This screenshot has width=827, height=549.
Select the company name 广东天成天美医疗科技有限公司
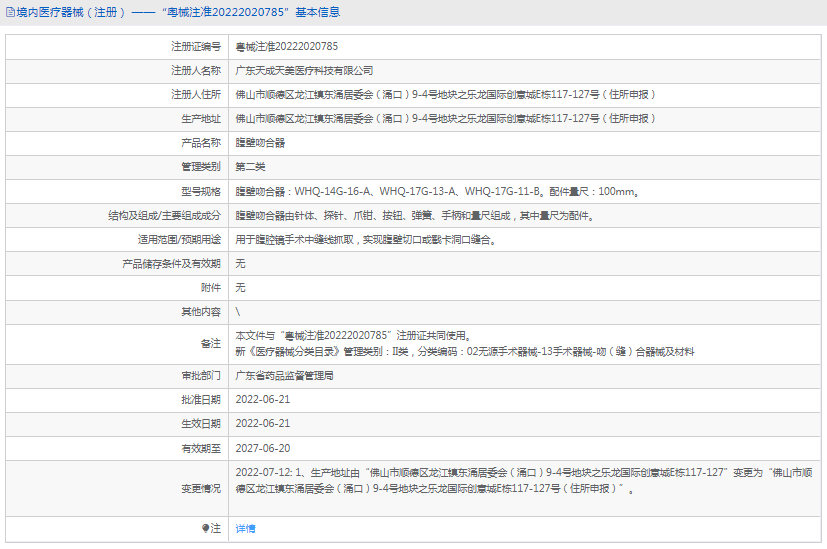tap(304, 71)
